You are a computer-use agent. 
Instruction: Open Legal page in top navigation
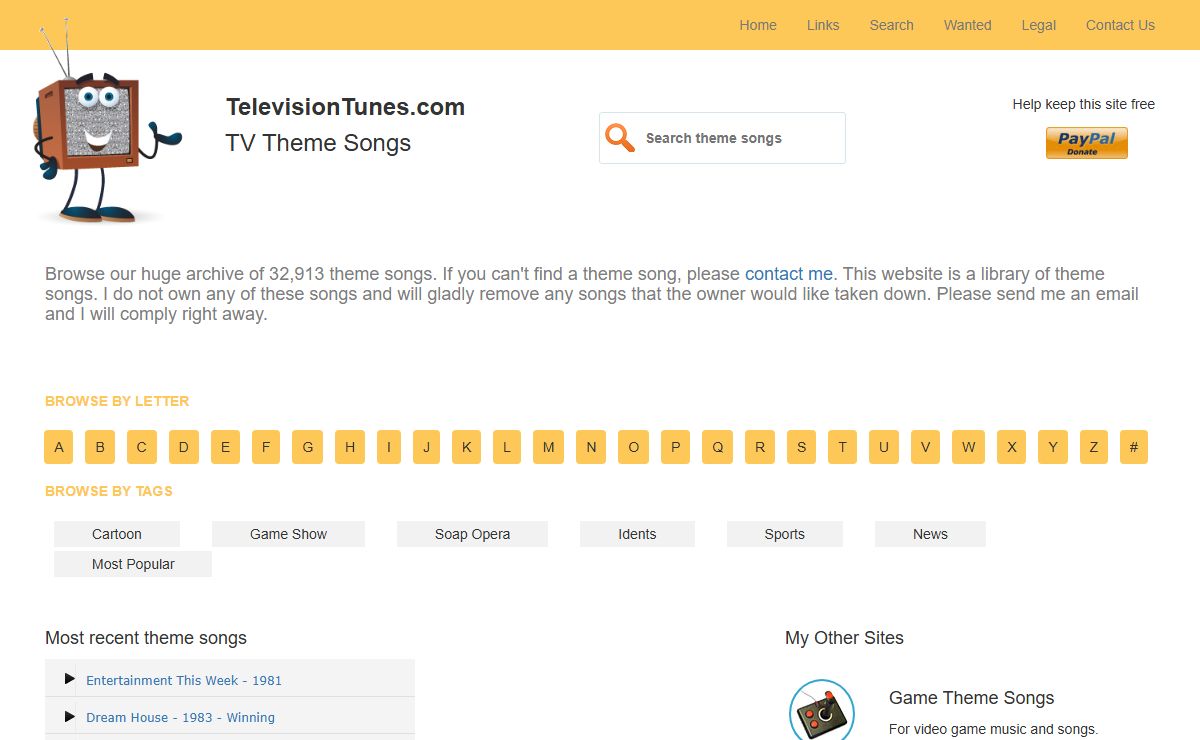tap(1038, 25)
